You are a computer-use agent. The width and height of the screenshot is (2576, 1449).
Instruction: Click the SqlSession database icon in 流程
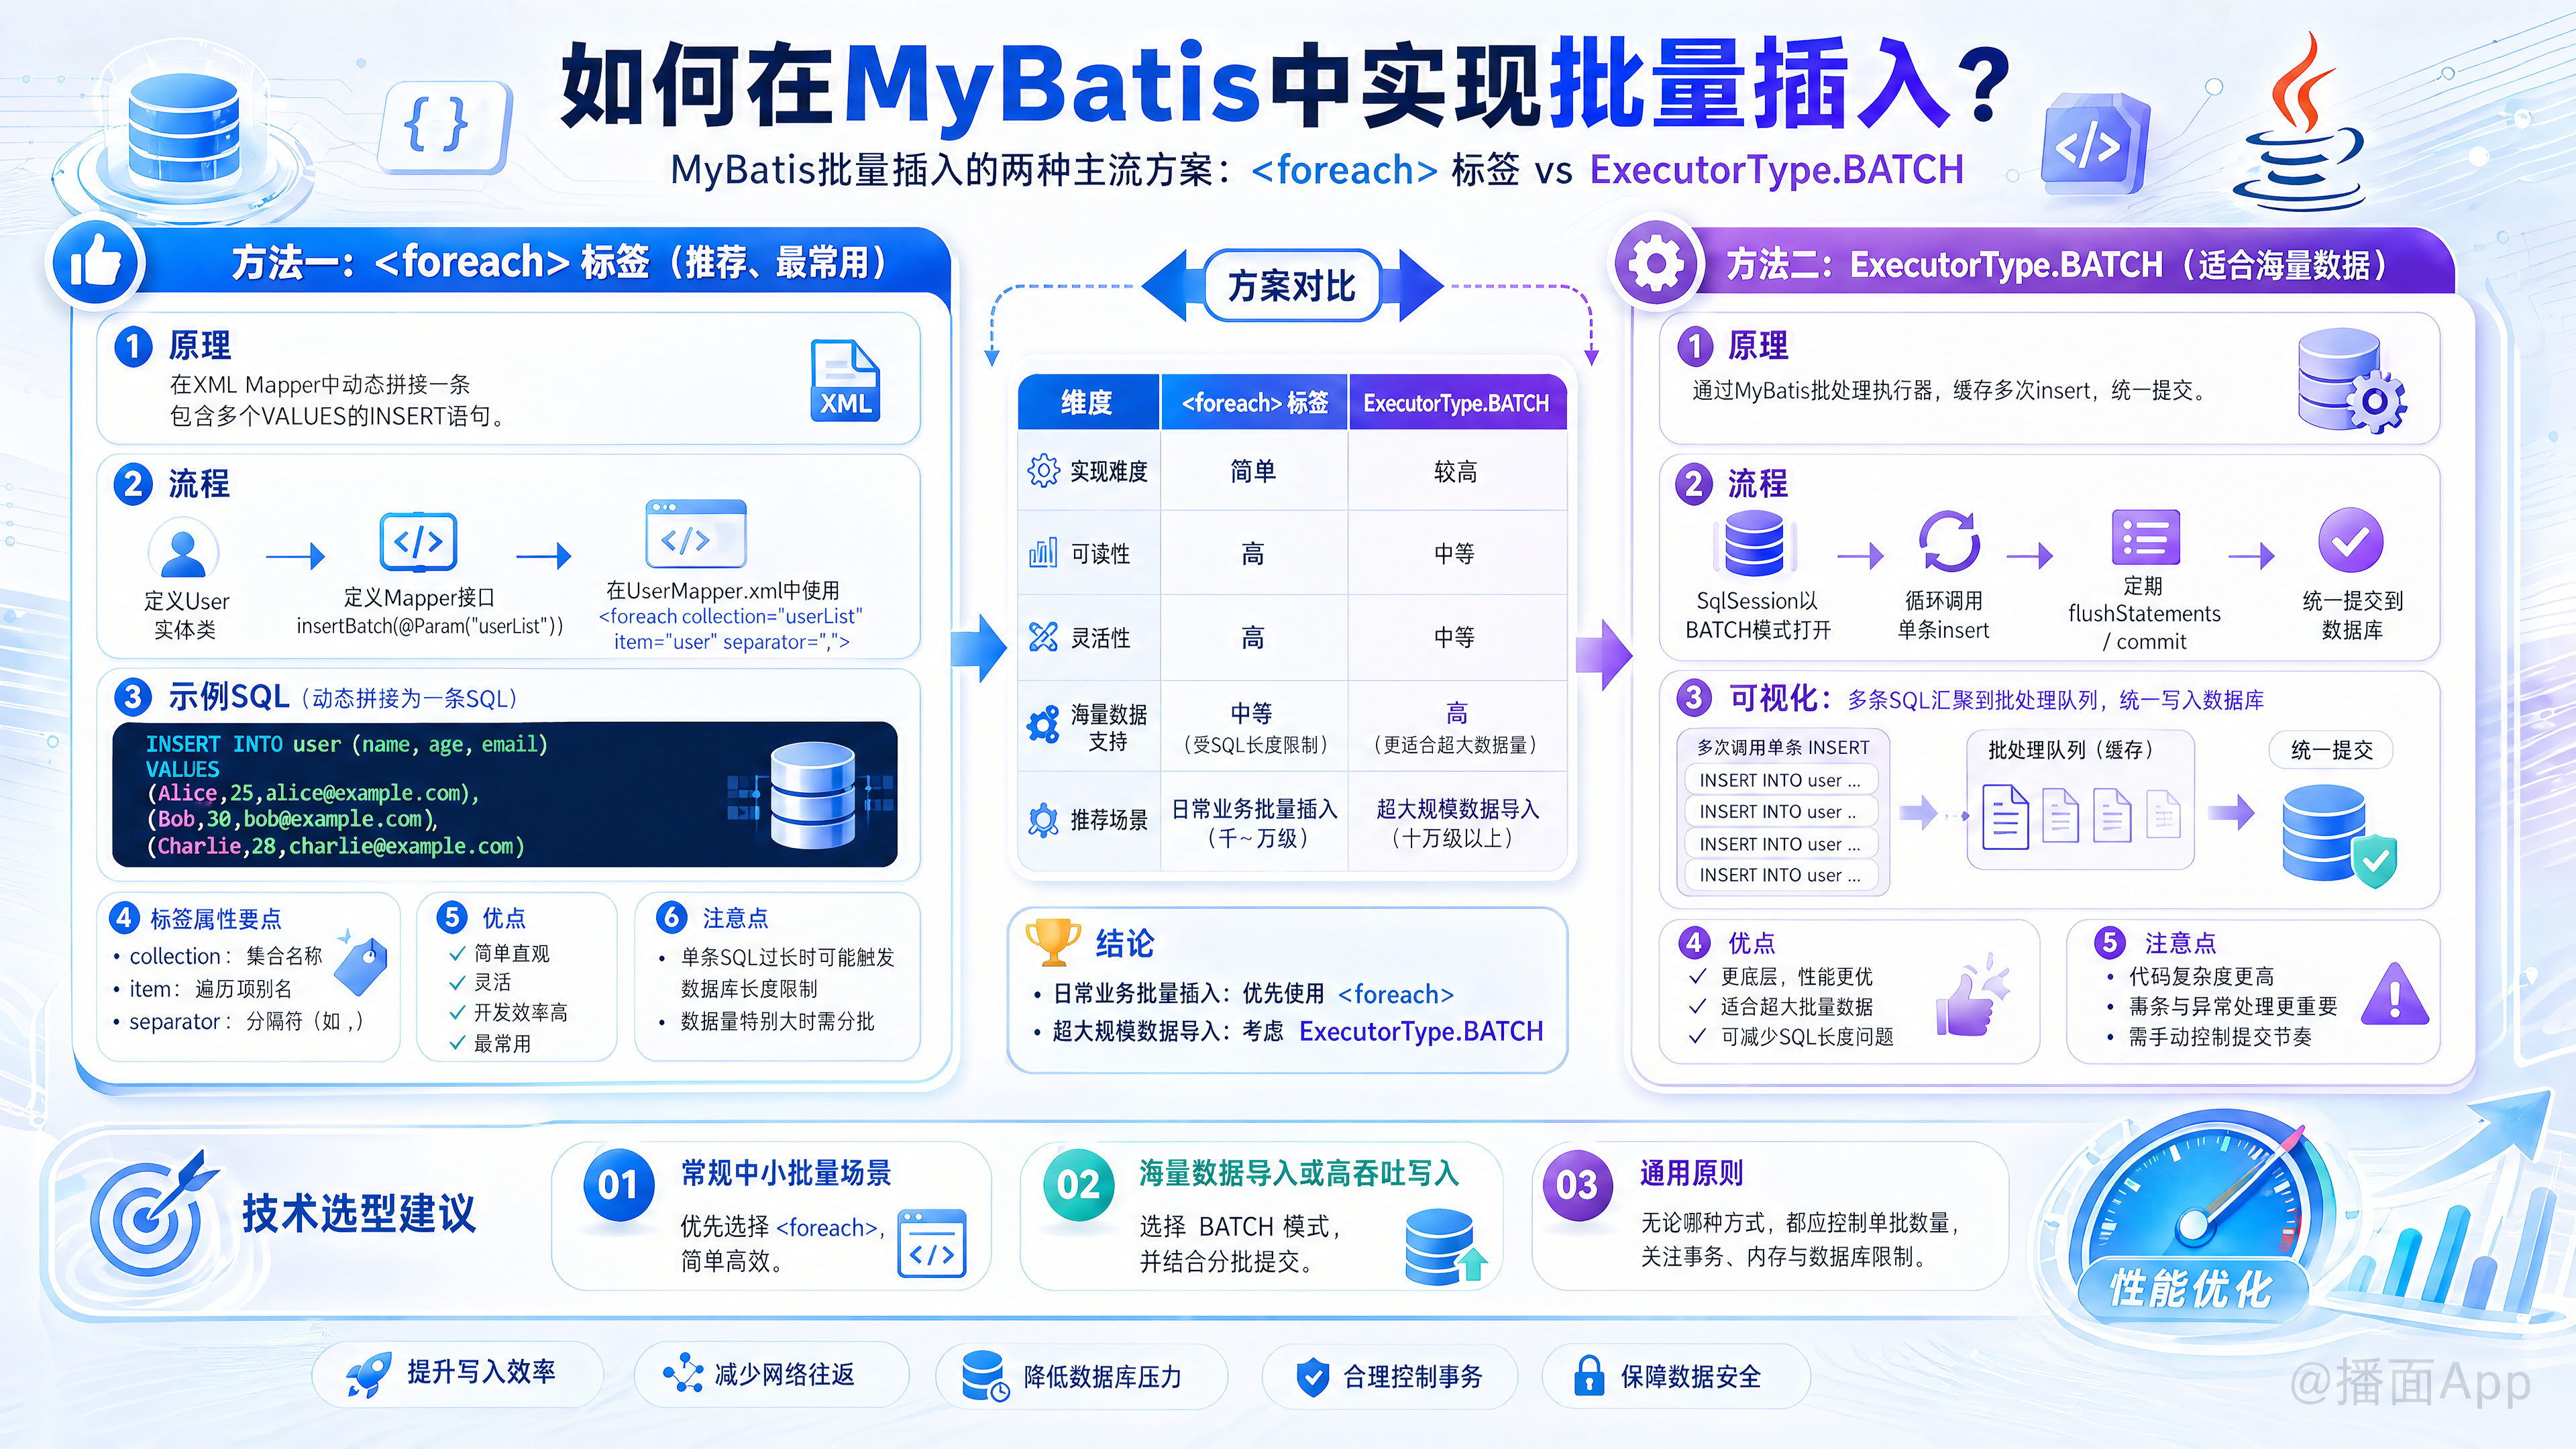(1754, 544)
